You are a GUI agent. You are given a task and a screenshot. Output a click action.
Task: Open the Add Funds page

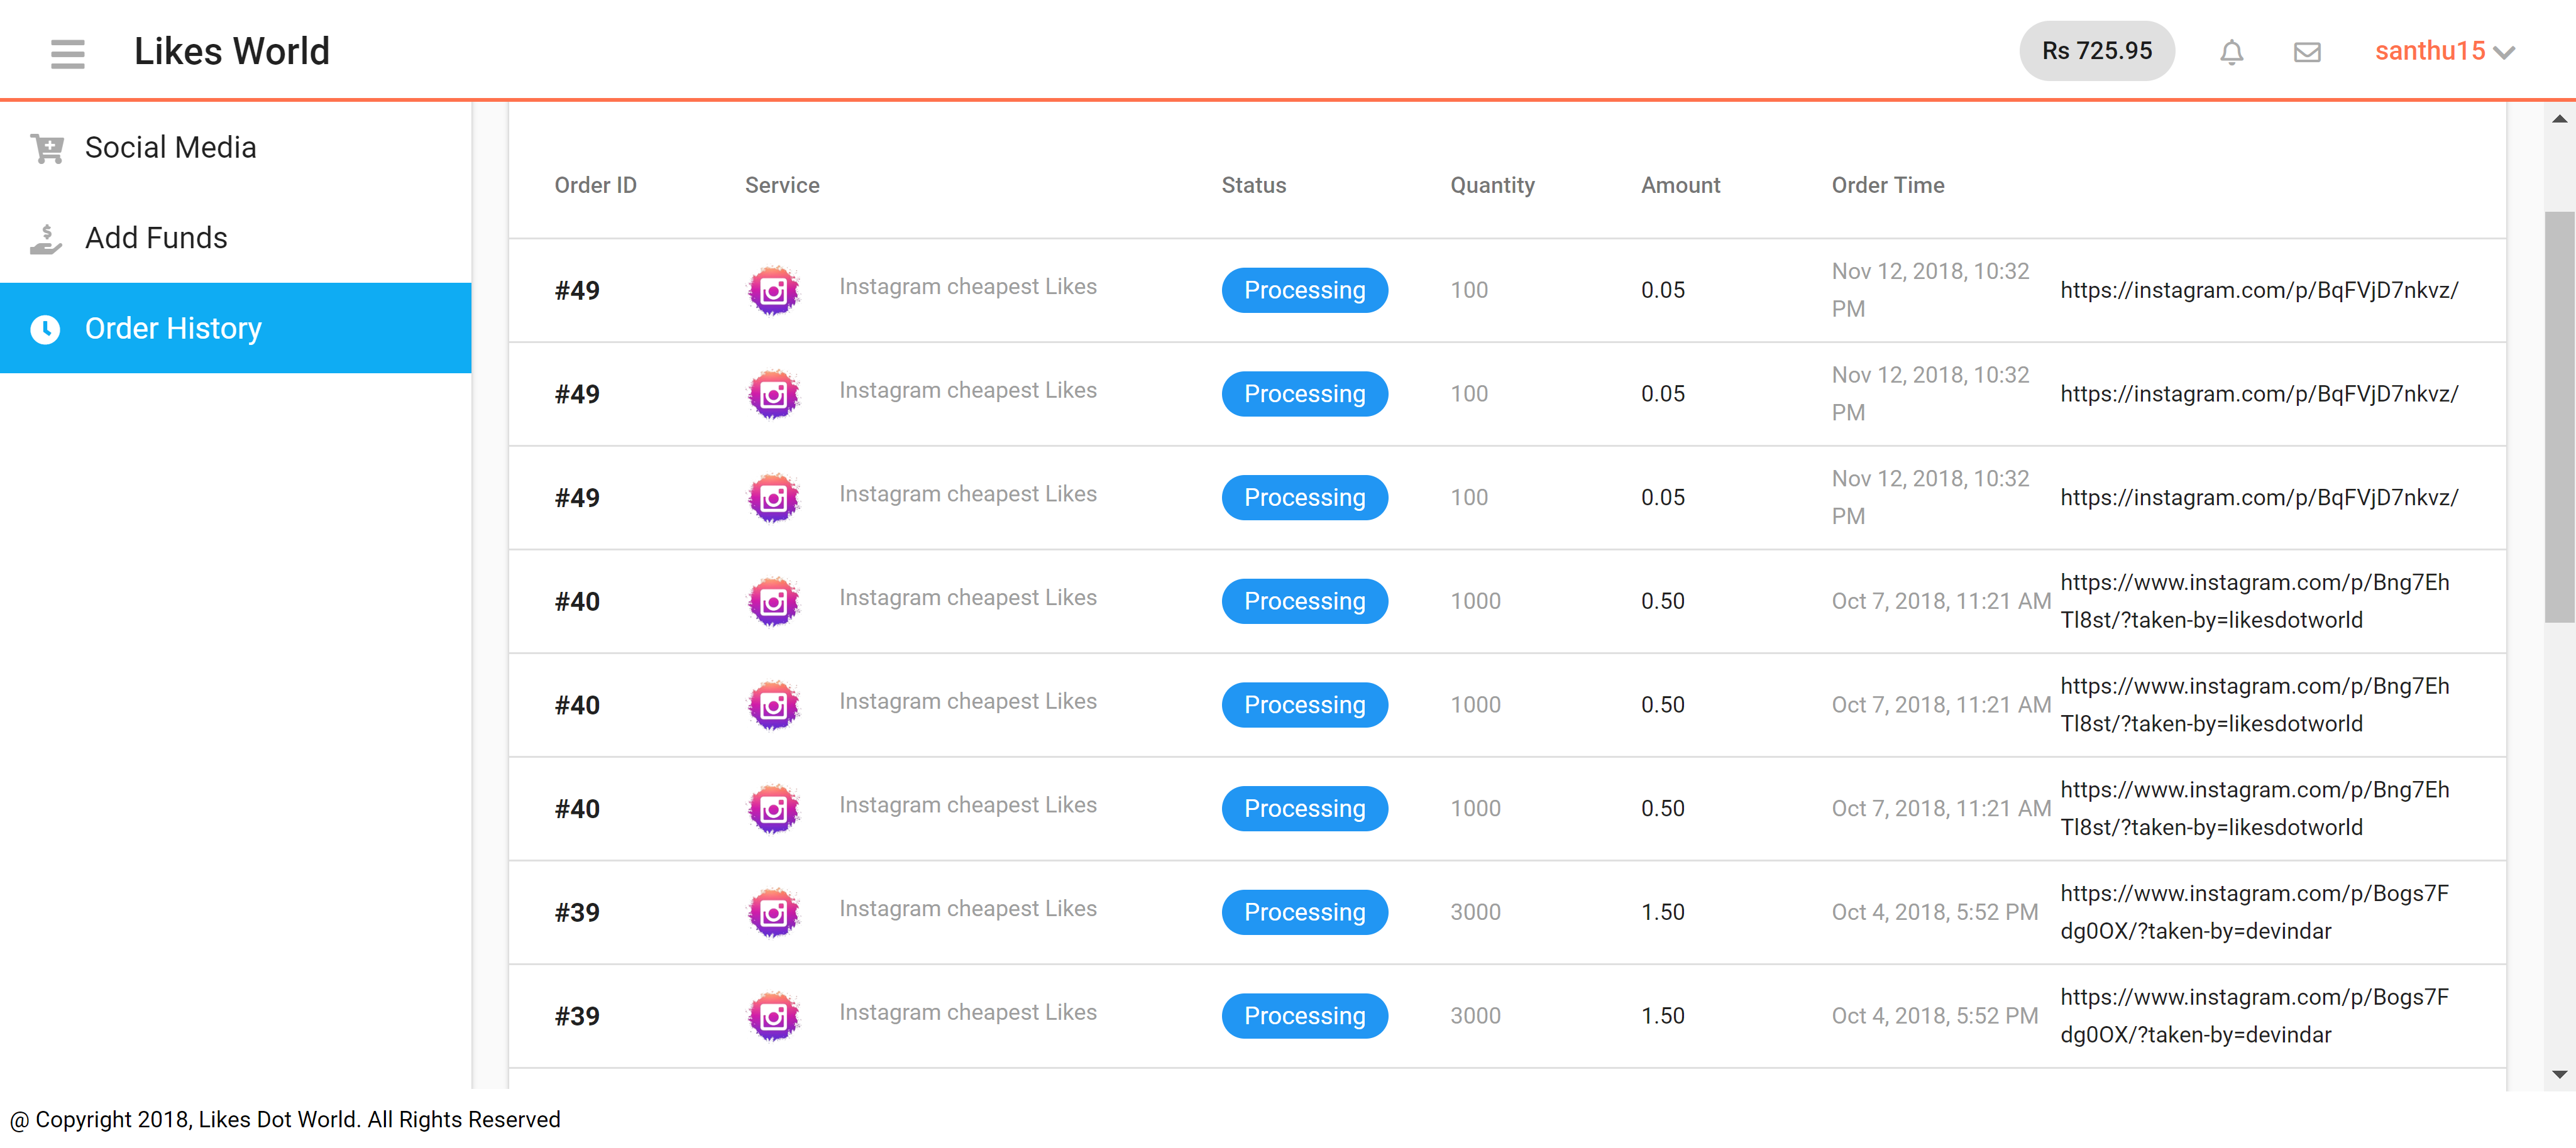(x=156, y=238)
